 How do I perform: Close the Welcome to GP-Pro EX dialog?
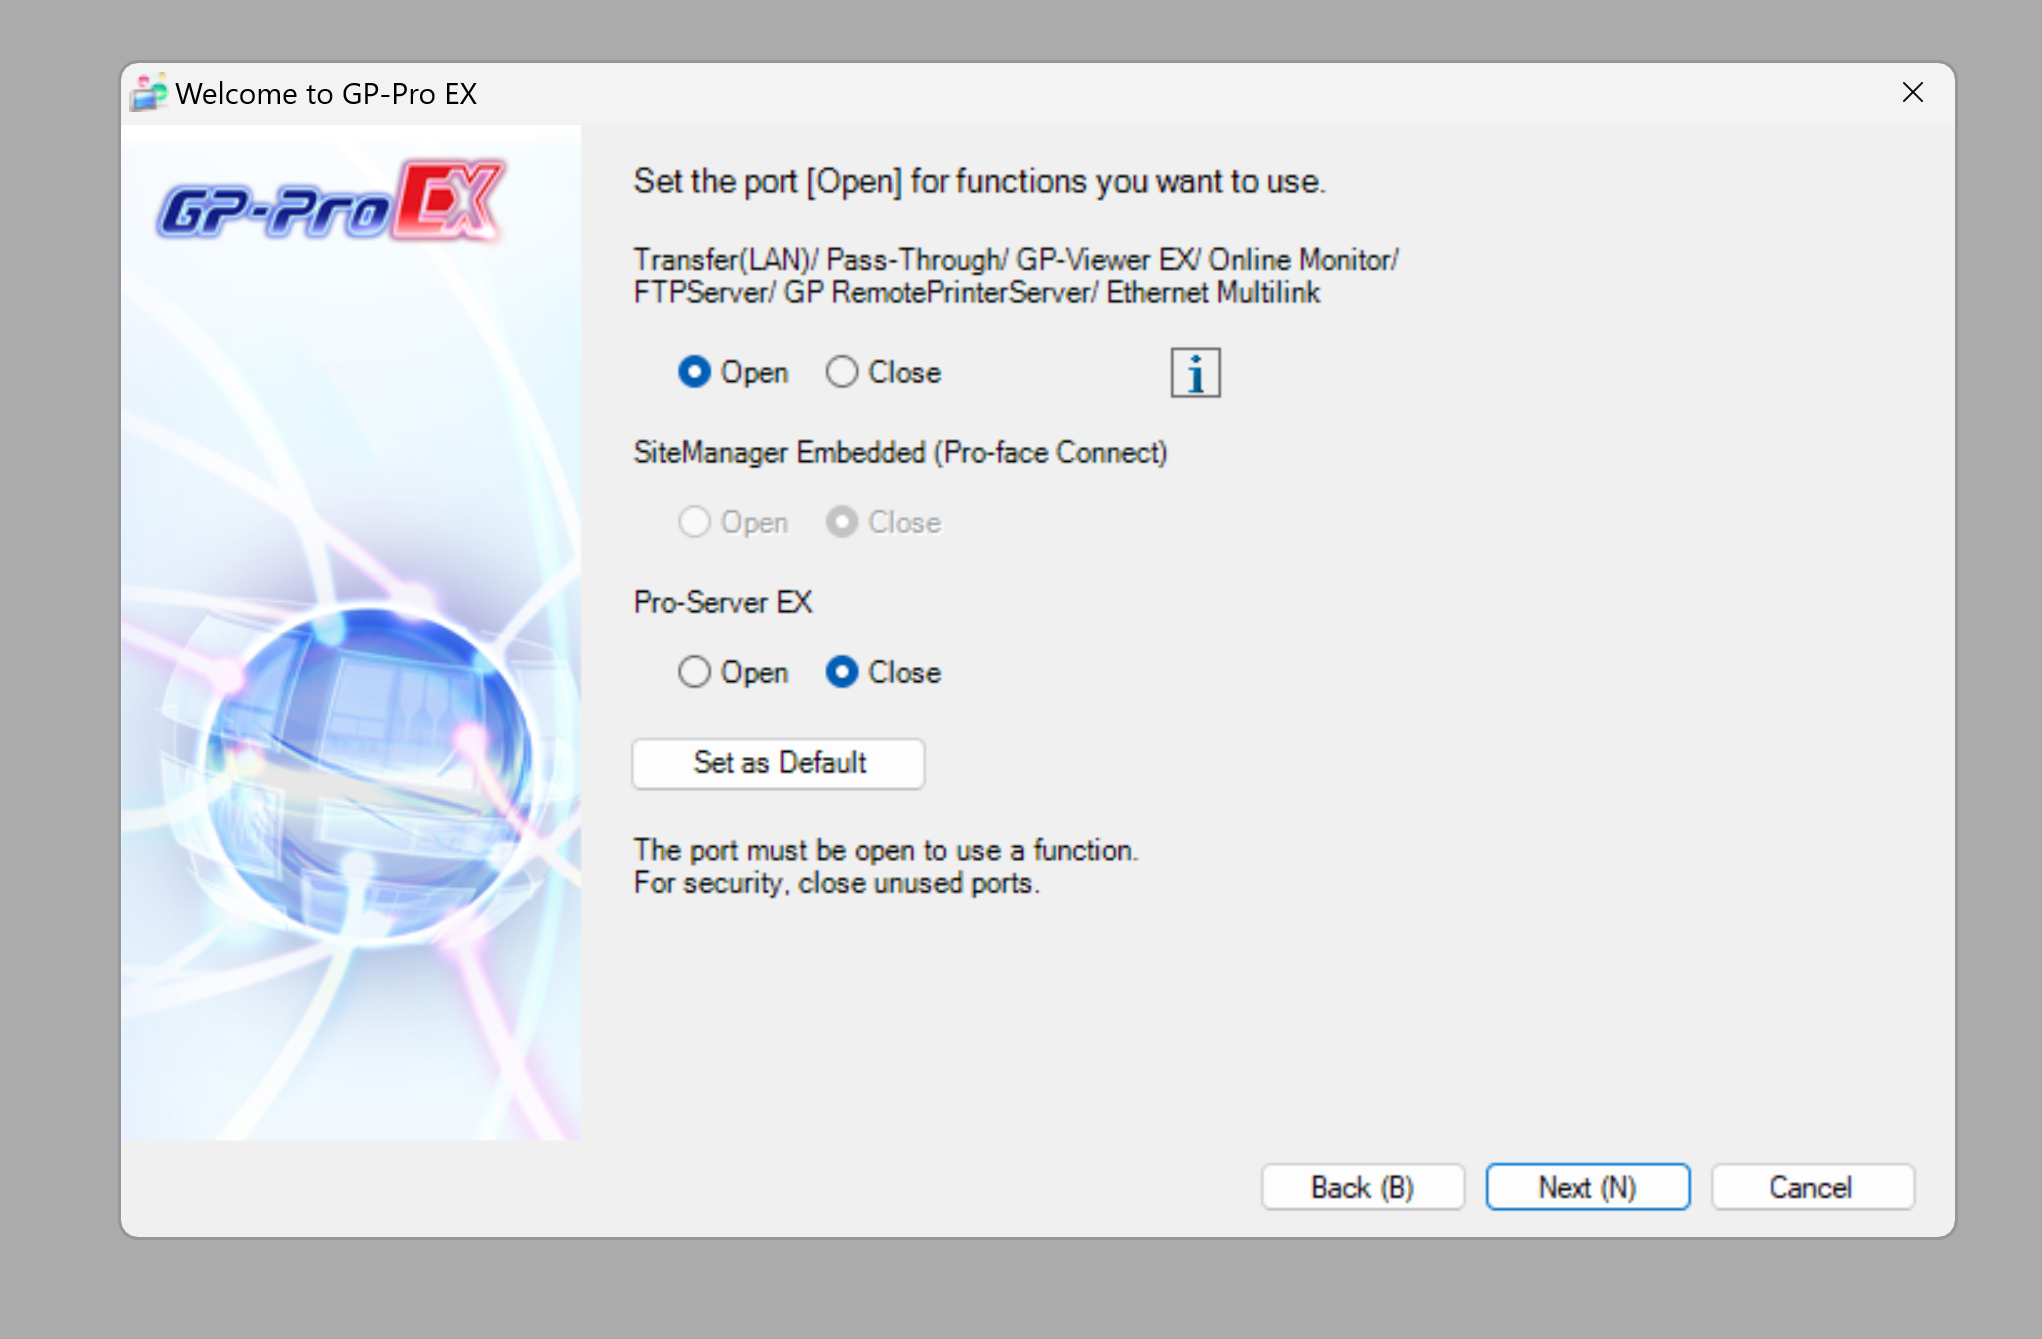1912,93
